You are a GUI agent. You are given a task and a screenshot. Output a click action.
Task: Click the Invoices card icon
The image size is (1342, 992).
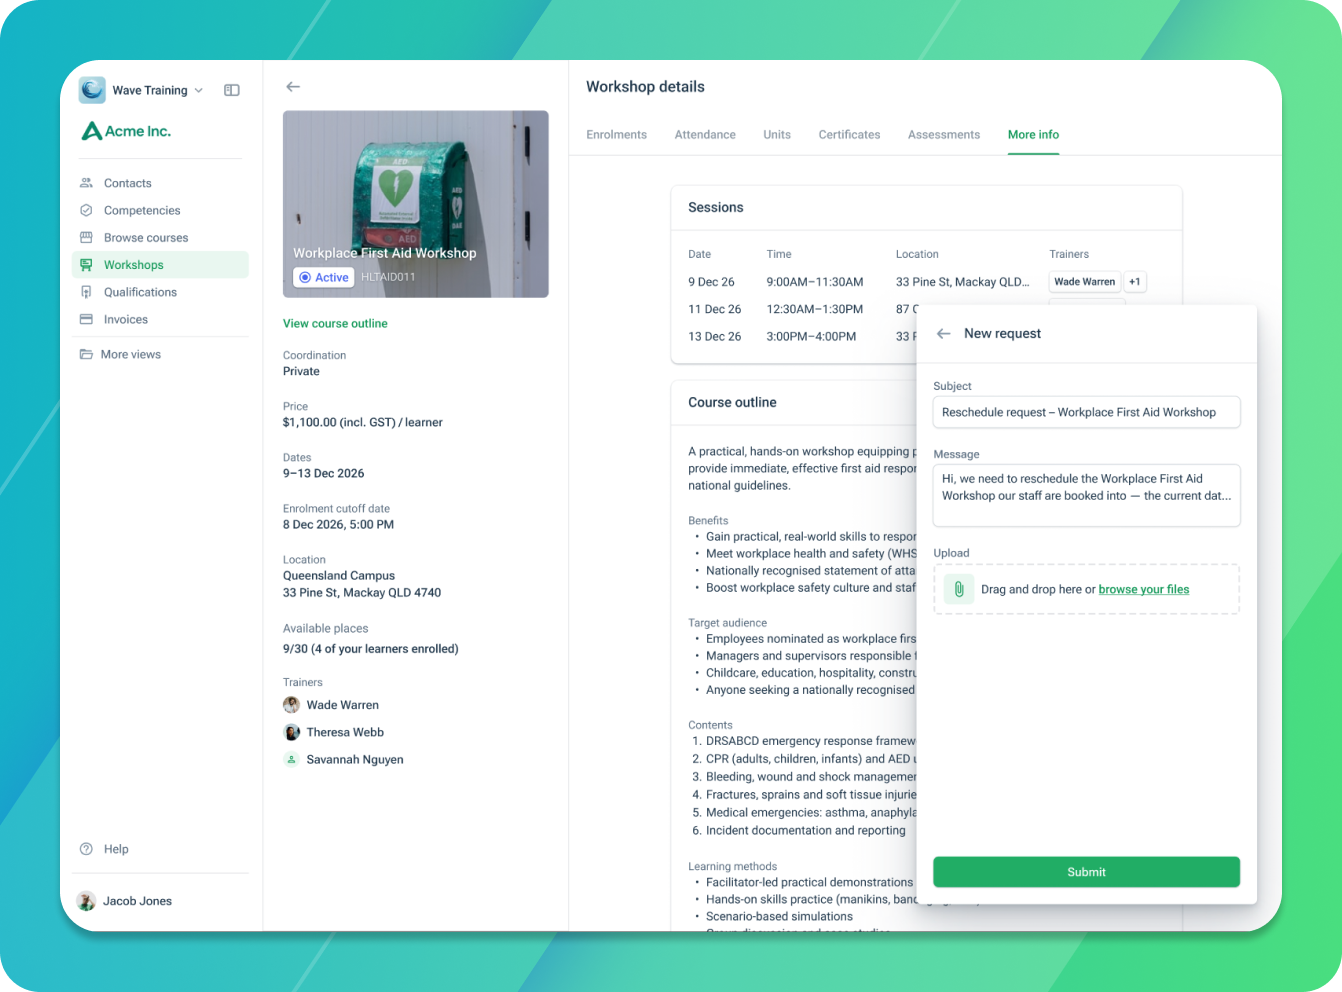click(x=86, y=319)
